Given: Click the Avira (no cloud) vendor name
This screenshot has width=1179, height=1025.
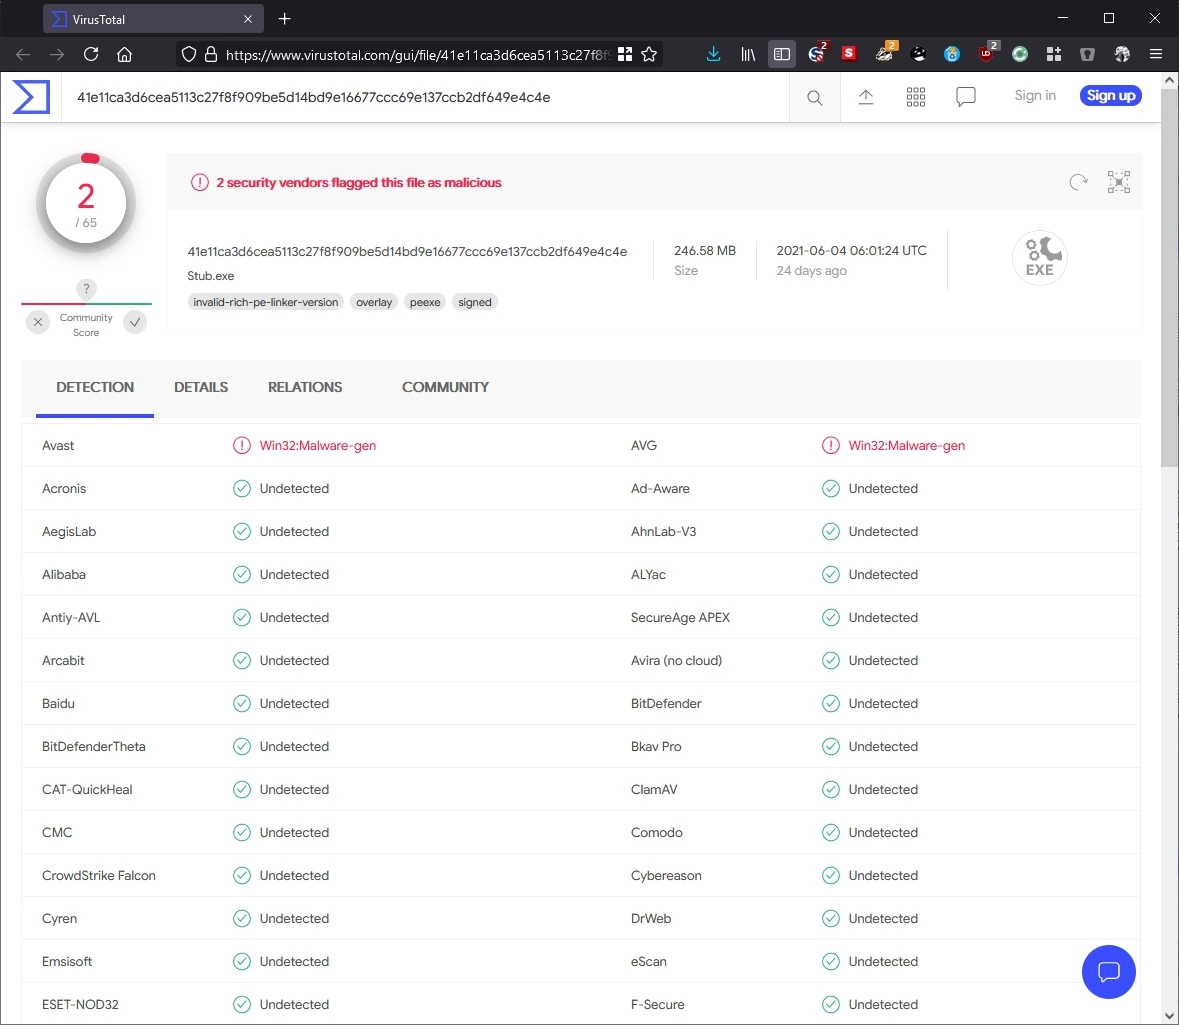Looking at the screenshot, I should (x=676, y=660).
